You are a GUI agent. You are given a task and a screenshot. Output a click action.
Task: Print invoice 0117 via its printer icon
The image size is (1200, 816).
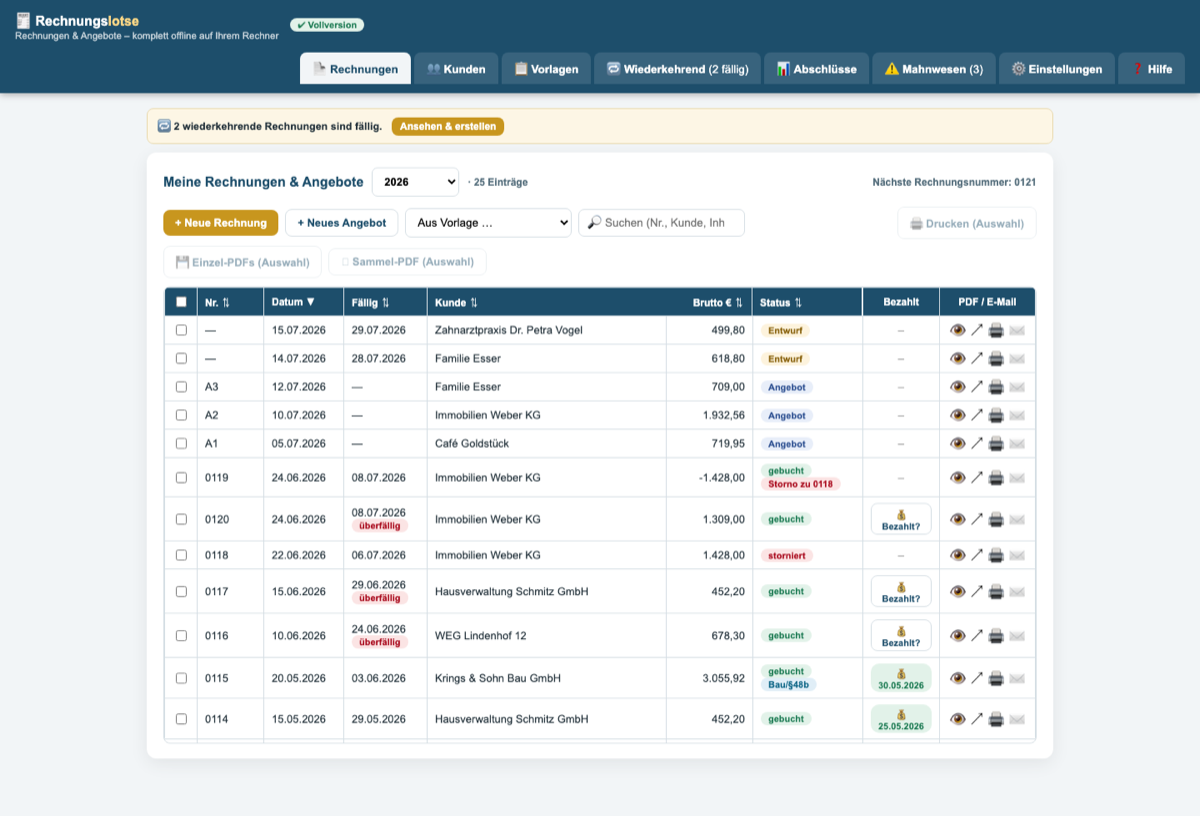pos(996,591)
